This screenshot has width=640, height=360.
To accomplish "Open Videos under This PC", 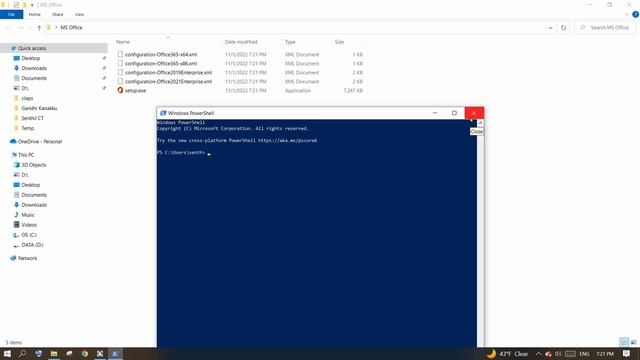I will tap(29, 225).
